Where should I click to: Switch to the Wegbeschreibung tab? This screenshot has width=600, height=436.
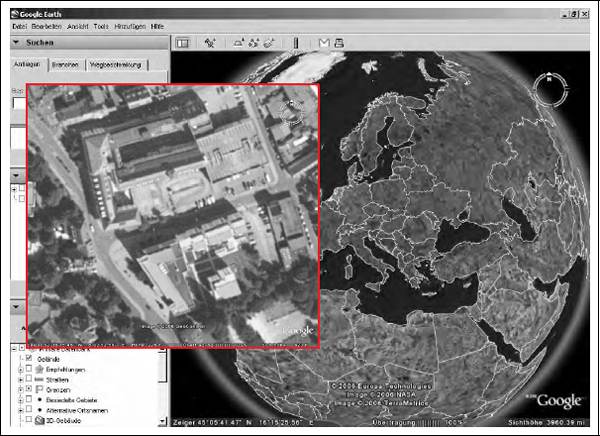[x=116, y=65]
